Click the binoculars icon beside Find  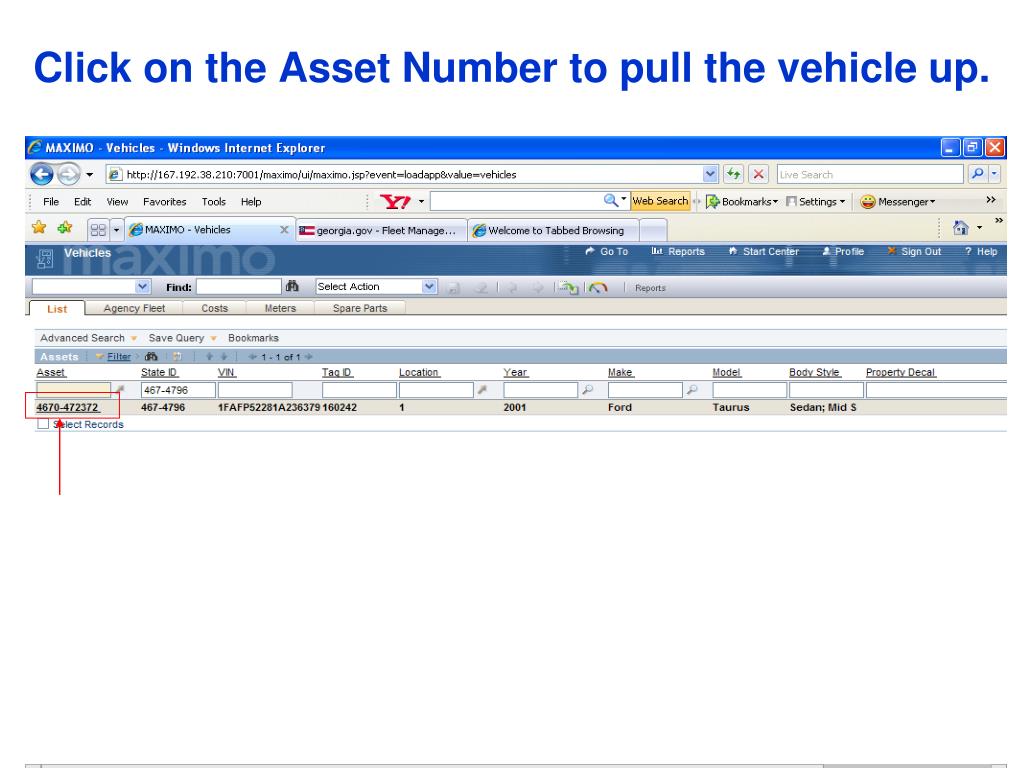tap(292, 286)
